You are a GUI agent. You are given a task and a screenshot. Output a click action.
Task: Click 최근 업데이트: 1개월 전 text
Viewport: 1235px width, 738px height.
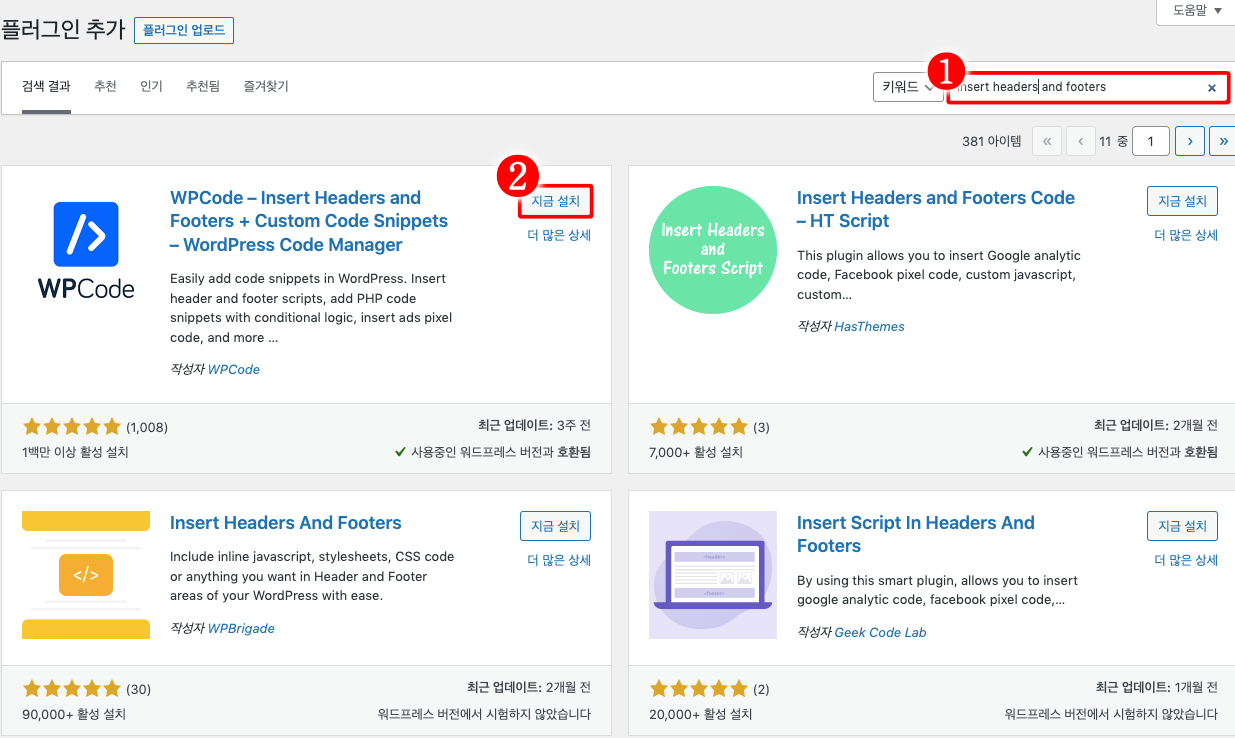1157,687
